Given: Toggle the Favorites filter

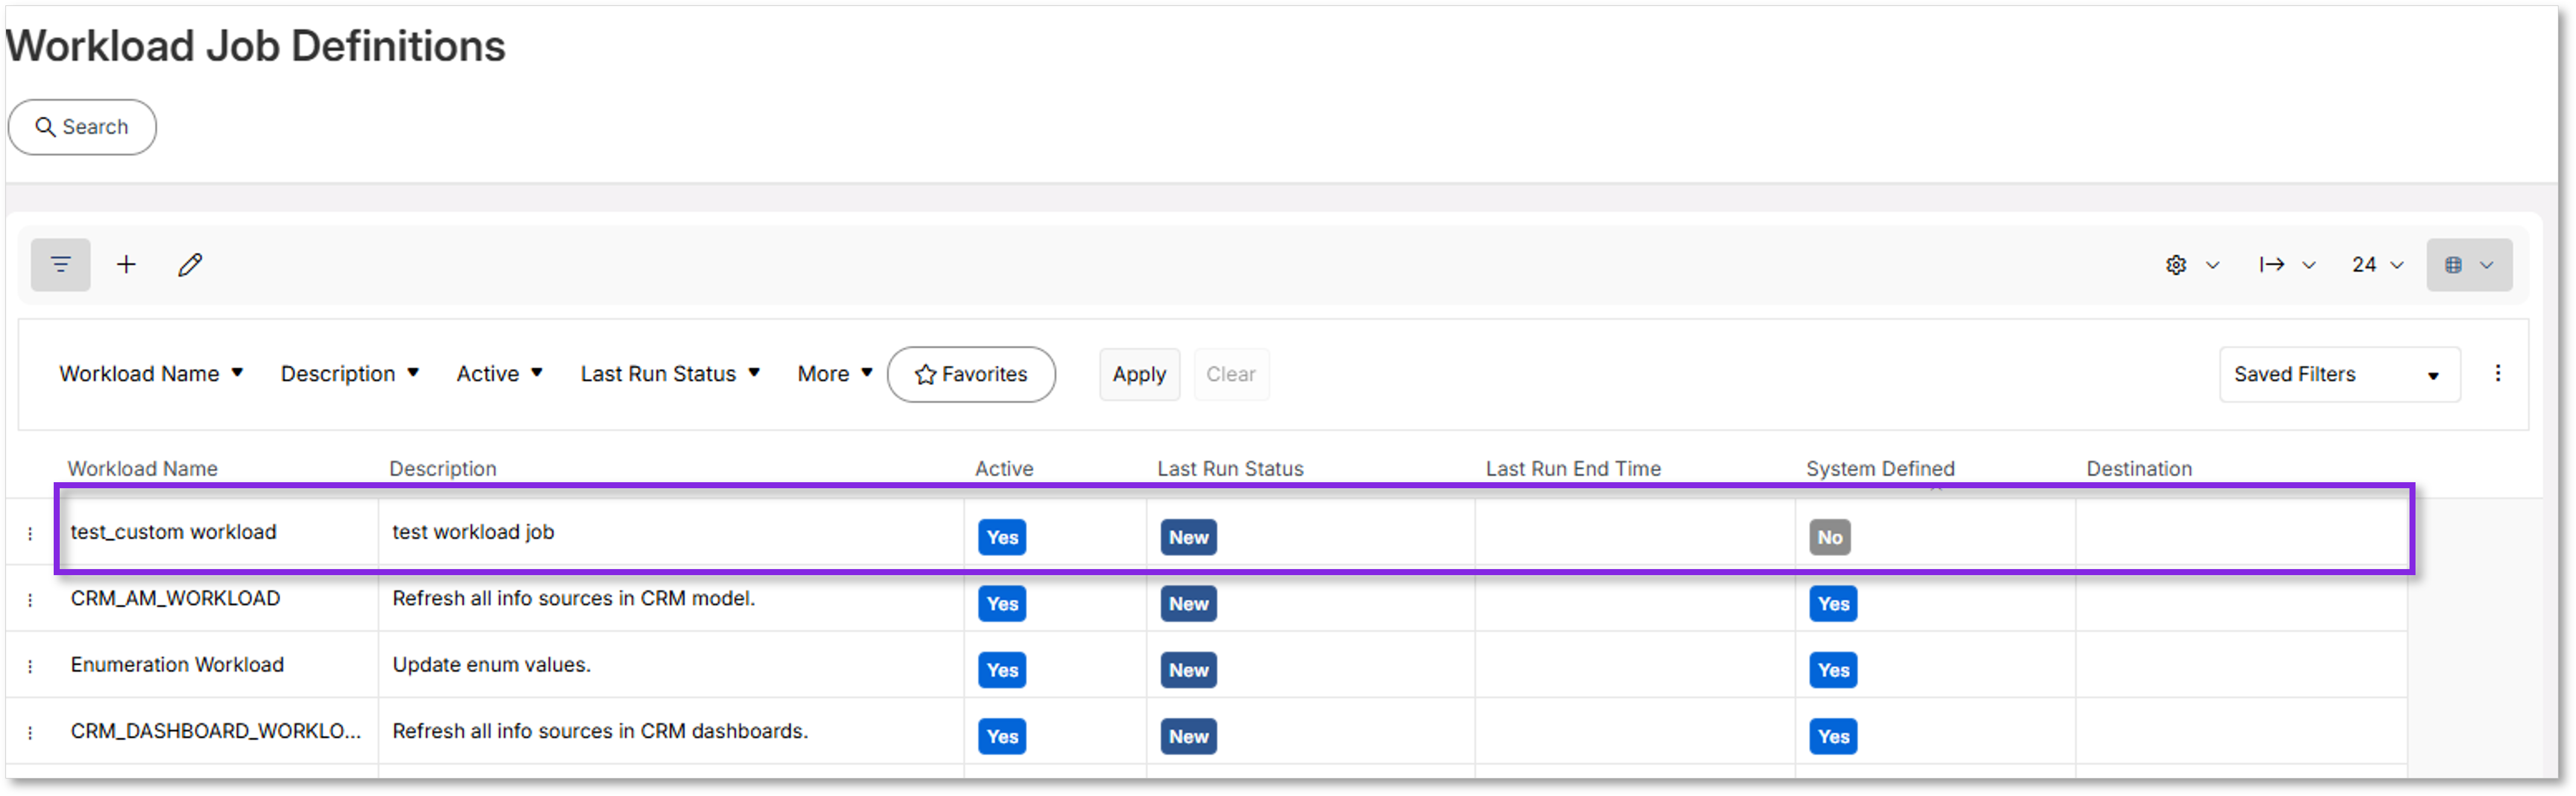Looking at the screenshot, I should pyautogui.click(x=971, y=375).
